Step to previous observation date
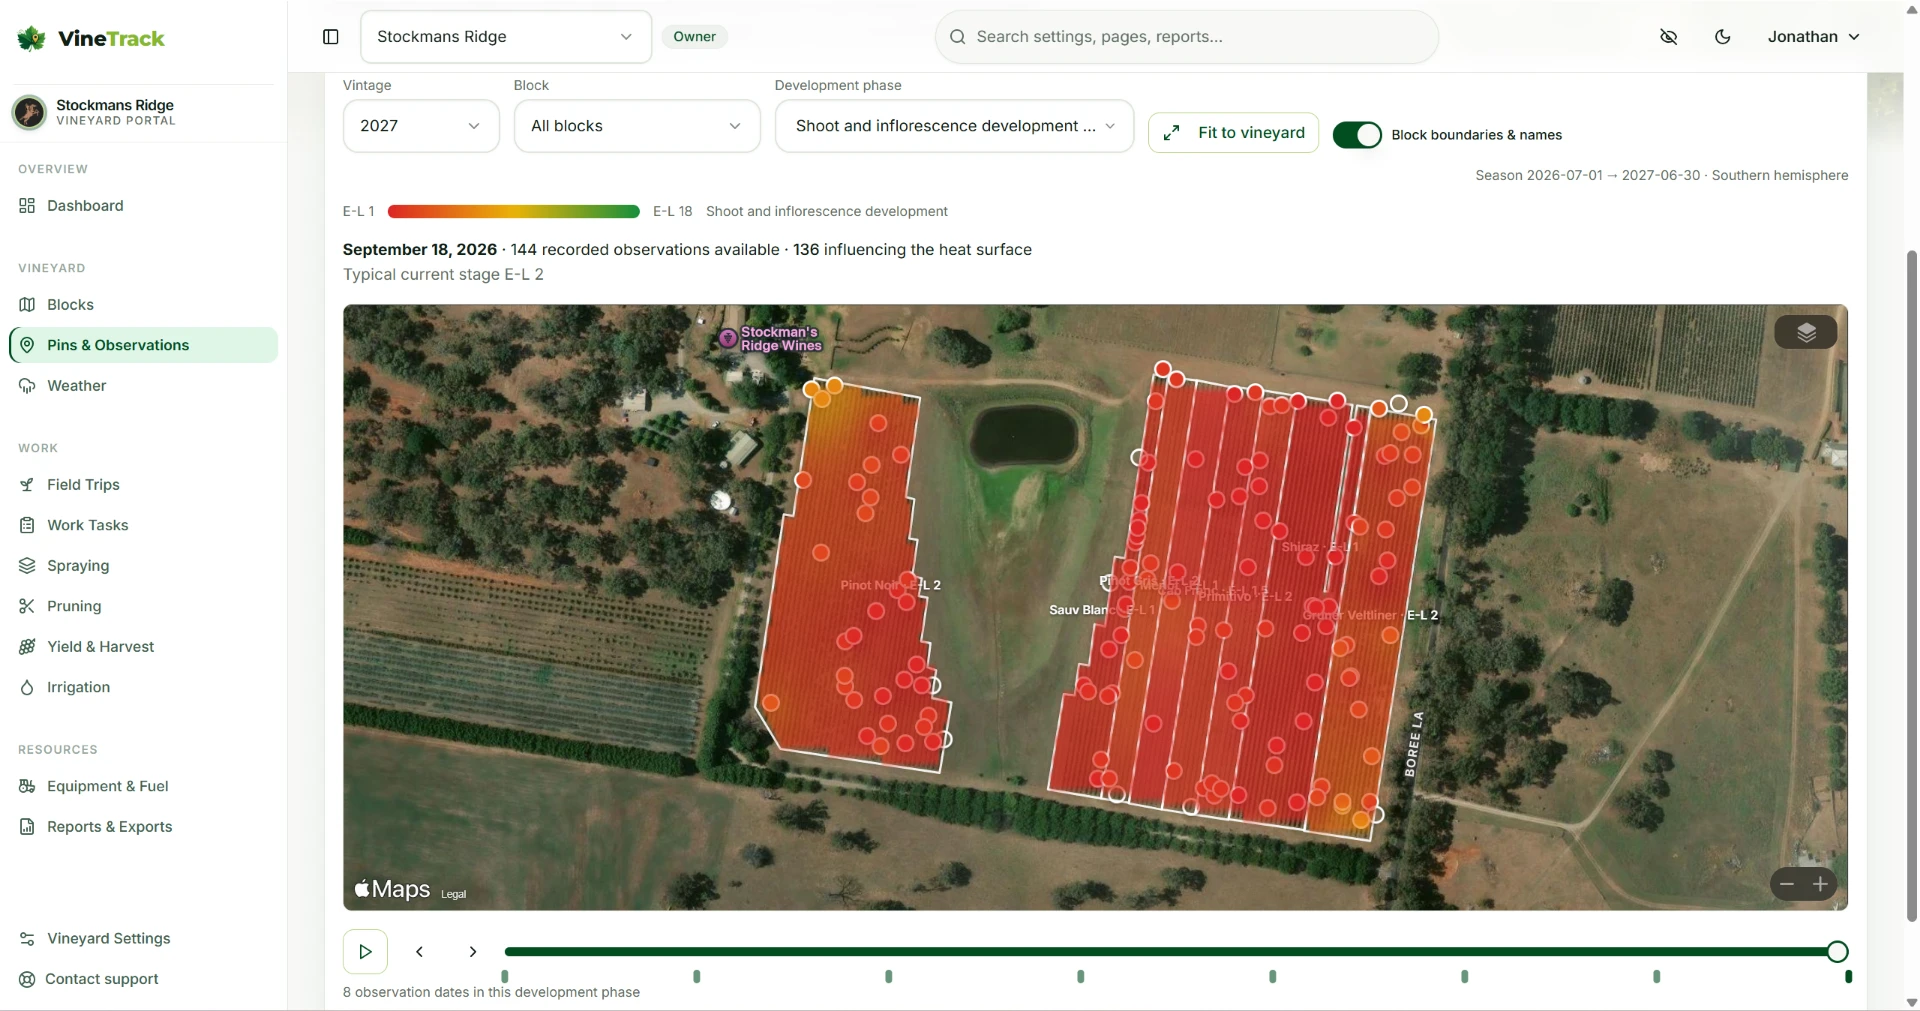 tap(420, 952)
